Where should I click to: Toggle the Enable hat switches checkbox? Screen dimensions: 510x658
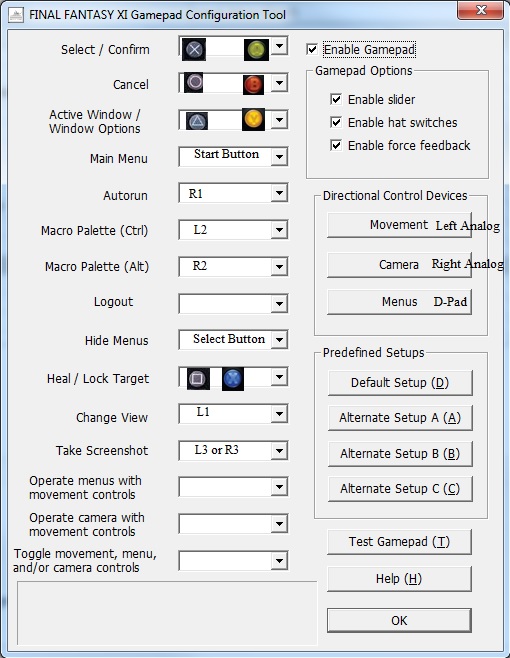[336, 122]
